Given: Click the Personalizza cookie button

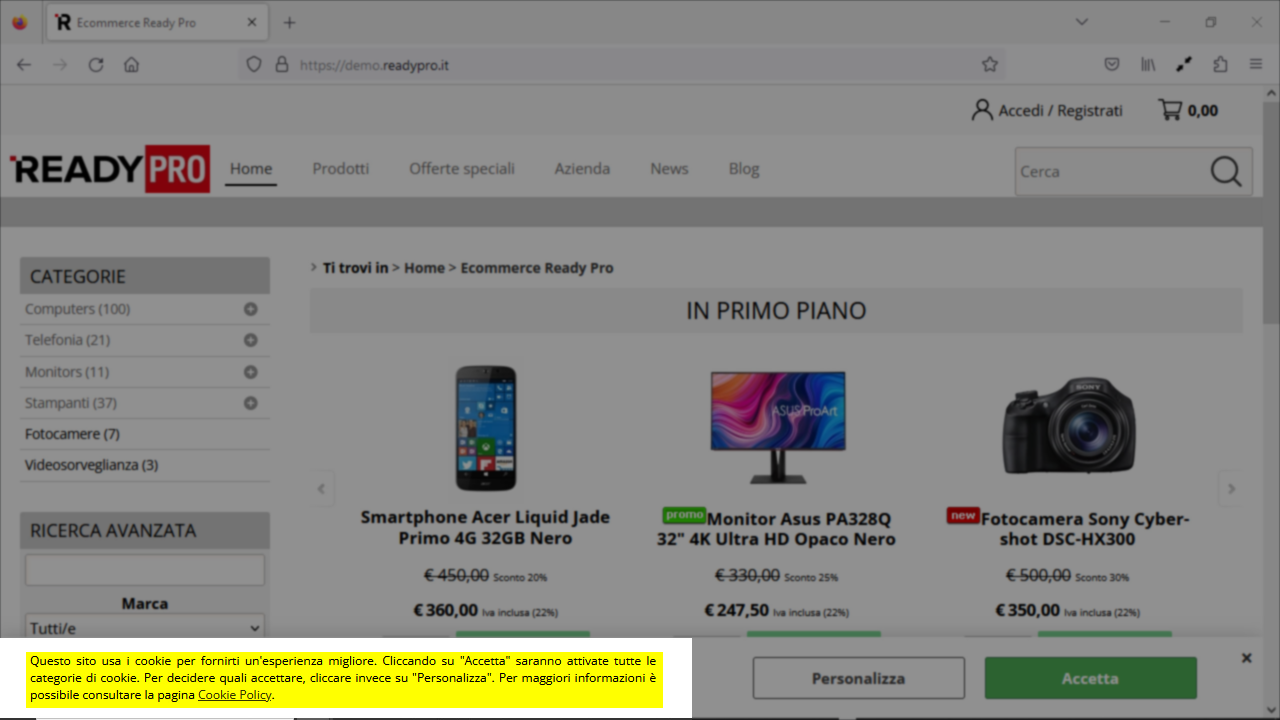Looking at the screenshot, I should point(858,678).
